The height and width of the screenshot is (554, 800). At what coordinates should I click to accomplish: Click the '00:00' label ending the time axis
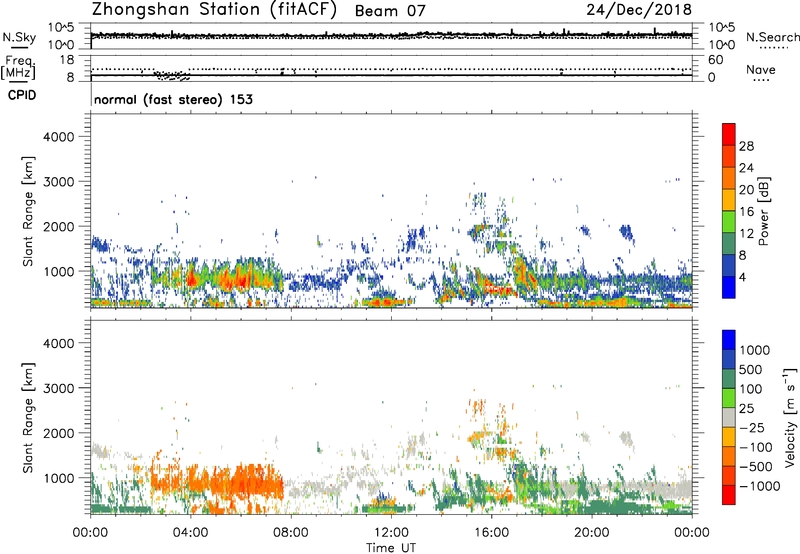point(692,533)
